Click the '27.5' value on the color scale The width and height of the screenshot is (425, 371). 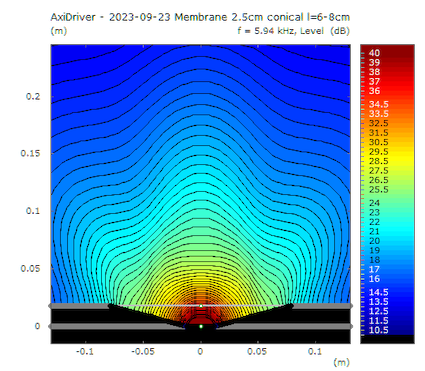[x=378, y=171]
